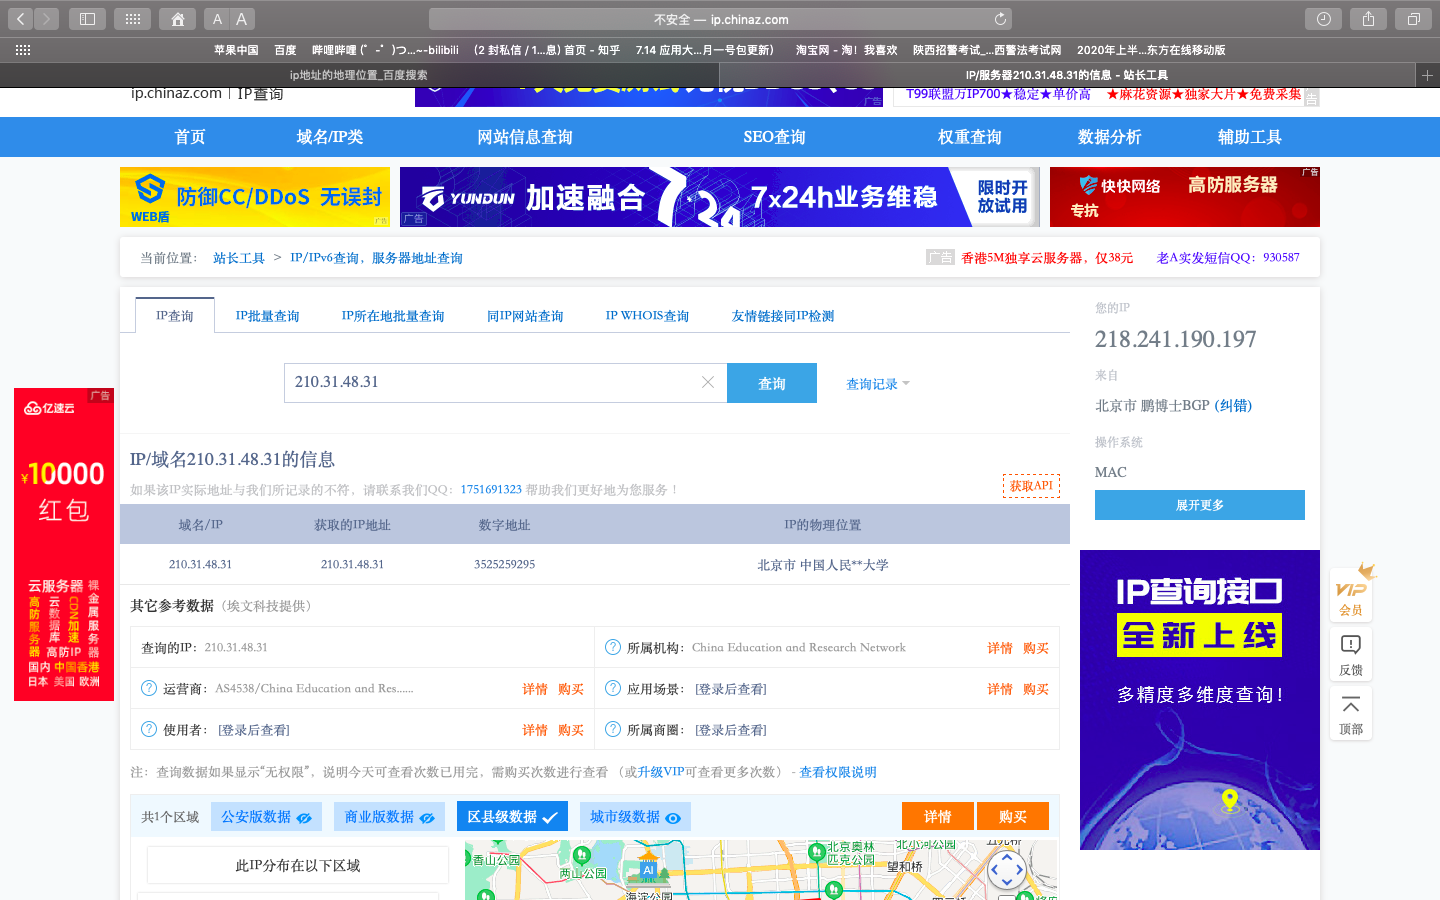This screenshot has width=1440, height=900.
Task: Open the 百度 bookmark in favorites bar
Action: [285, 50]
